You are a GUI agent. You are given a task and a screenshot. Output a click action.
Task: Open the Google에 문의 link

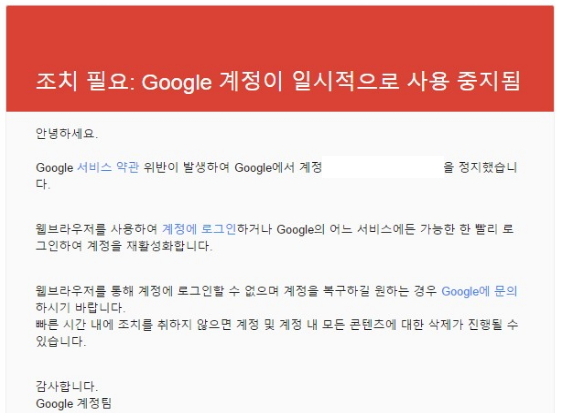click(479, 291)
